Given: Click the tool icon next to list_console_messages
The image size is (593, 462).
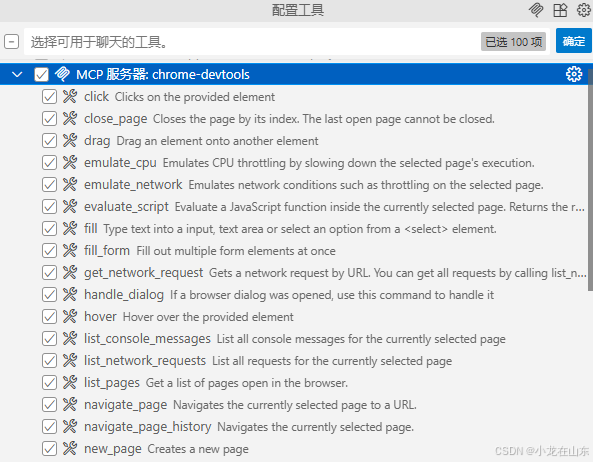Looking at the screenshot, I should [70, 338].
